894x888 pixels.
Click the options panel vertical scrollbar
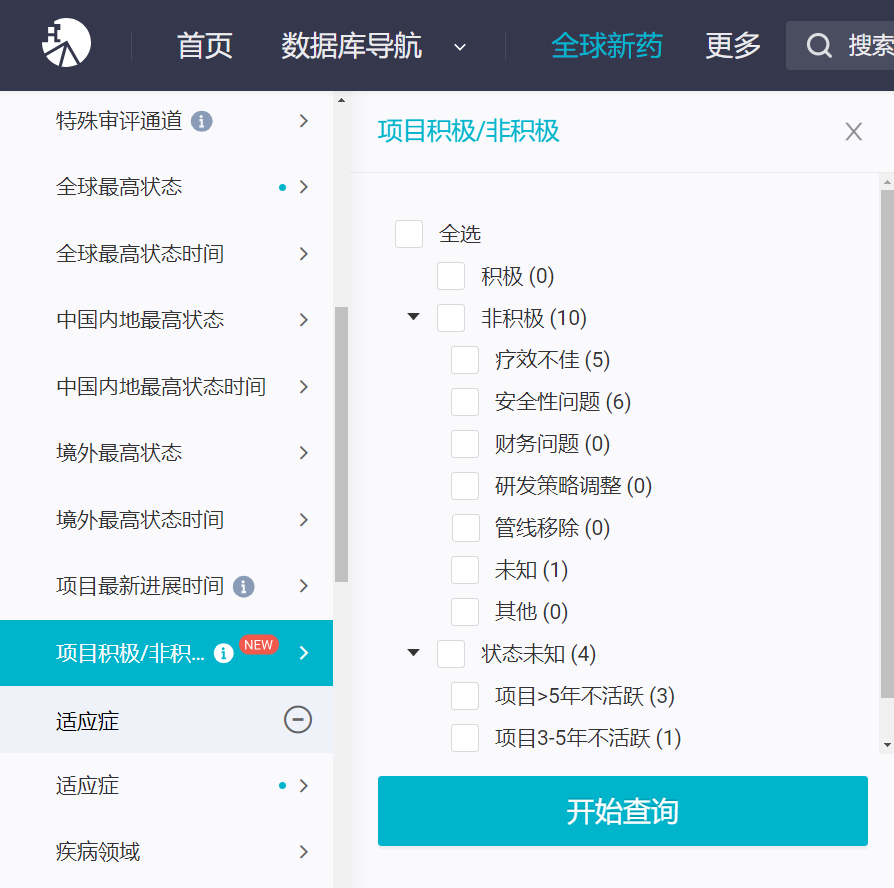[887, 444]
